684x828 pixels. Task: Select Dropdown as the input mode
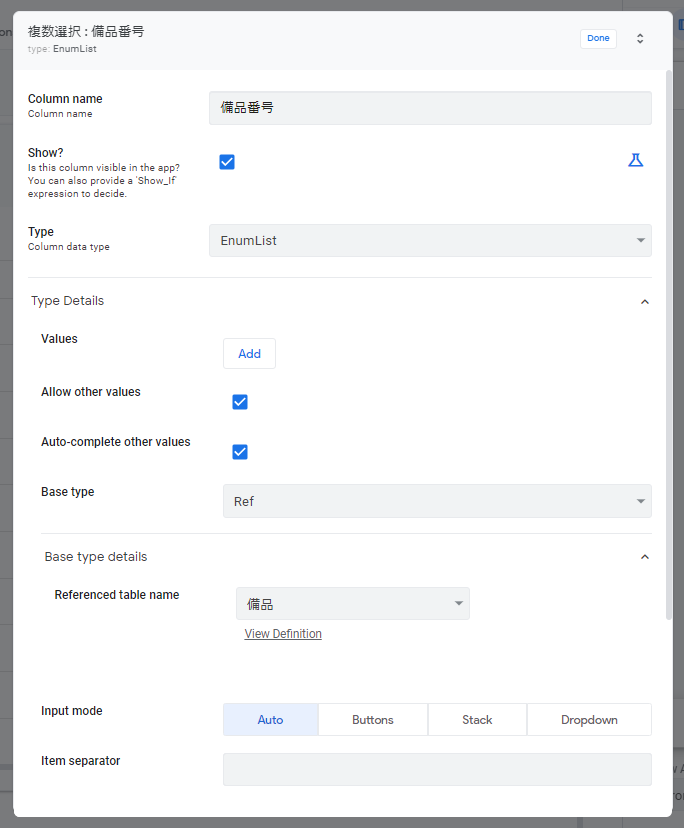[589, 719]
